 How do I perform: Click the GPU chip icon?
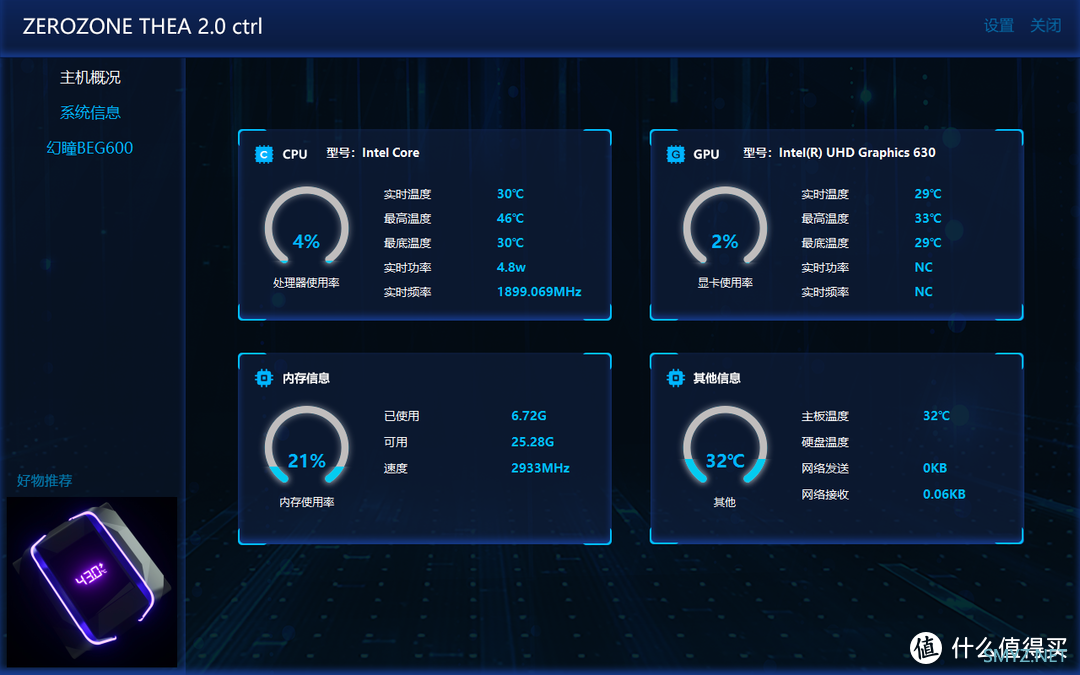[x=676, y=154]
